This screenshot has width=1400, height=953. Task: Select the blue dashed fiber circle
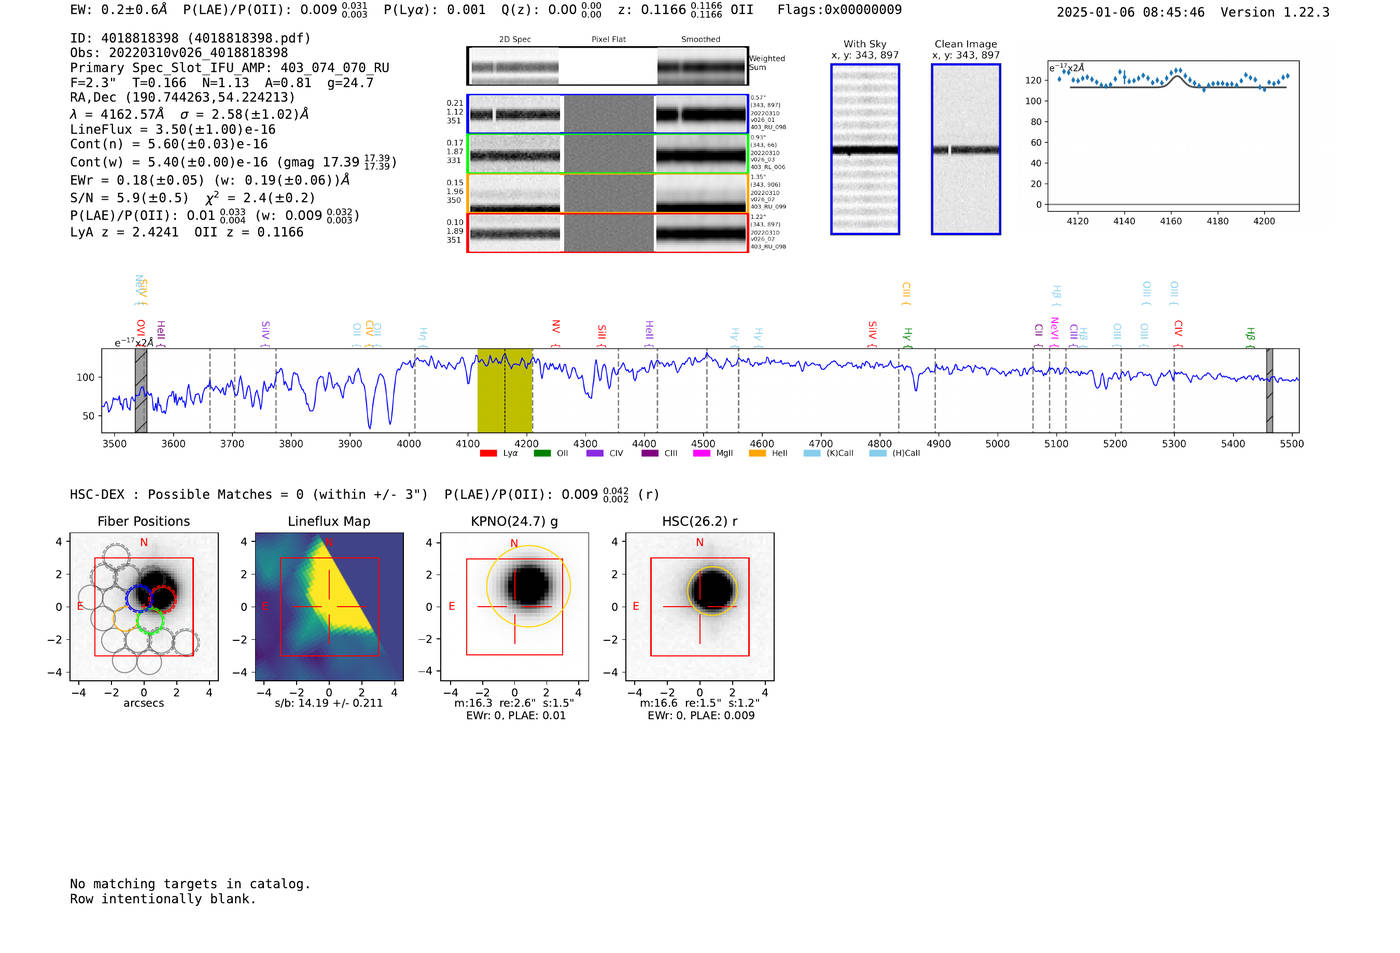[x=139, y=599]
